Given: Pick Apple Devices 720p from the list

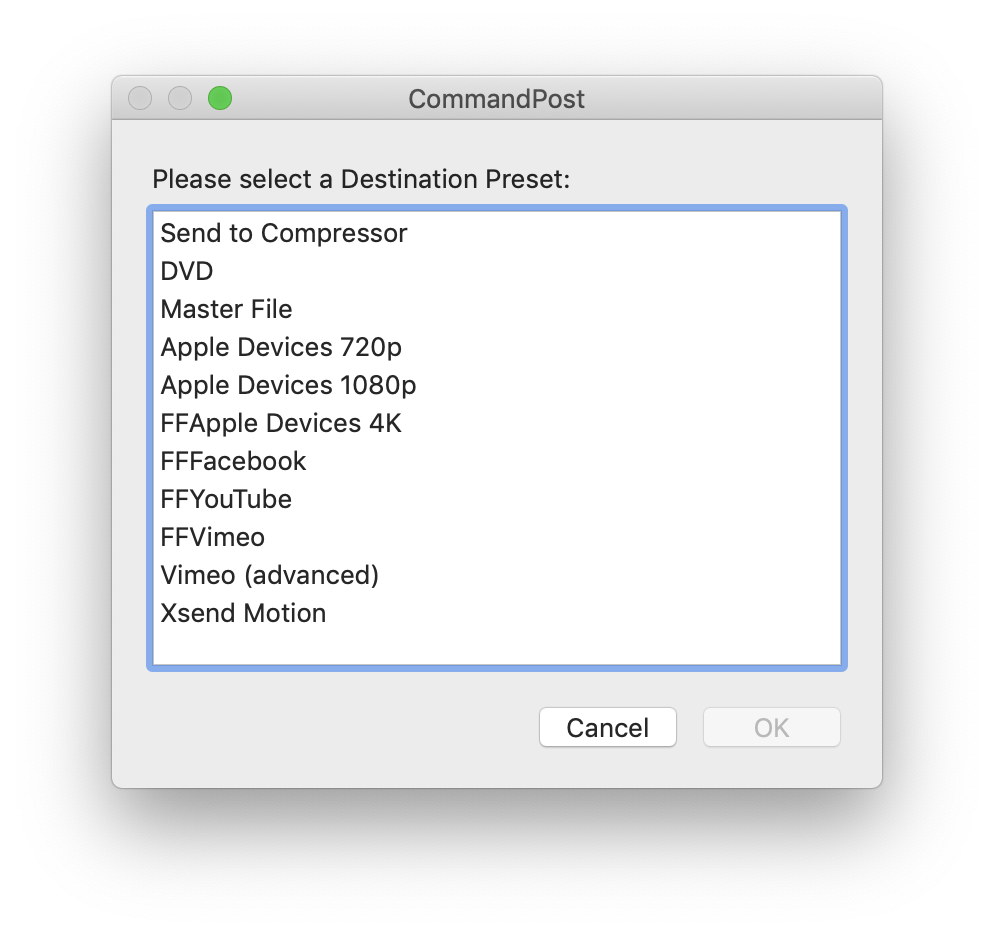Looking at the screenshot, I should pos(280,347).
